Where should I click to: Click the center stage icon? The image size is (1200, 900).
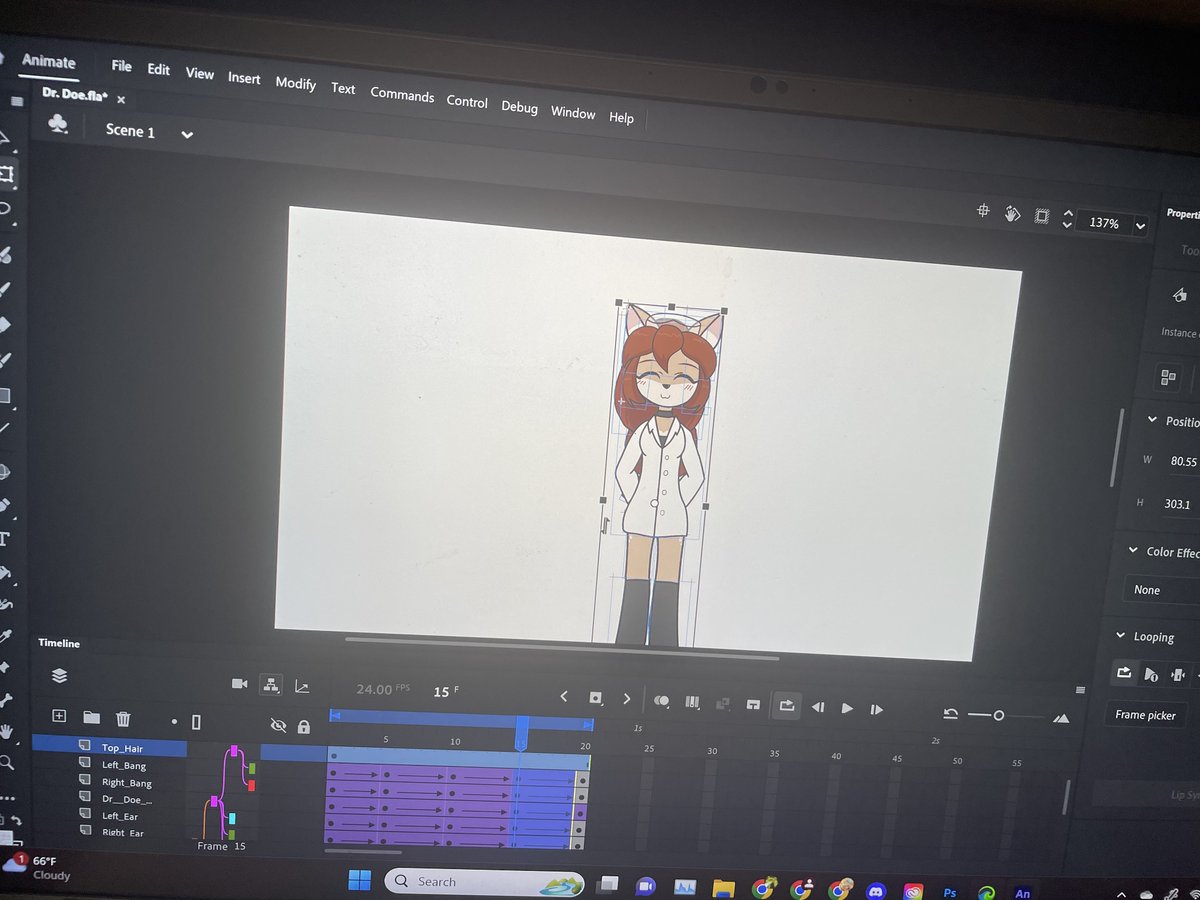(x=983, y=211)
